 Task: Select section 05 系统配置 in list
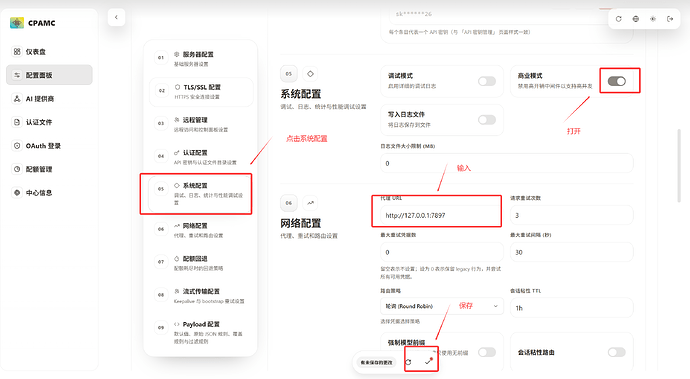(201, 194)
